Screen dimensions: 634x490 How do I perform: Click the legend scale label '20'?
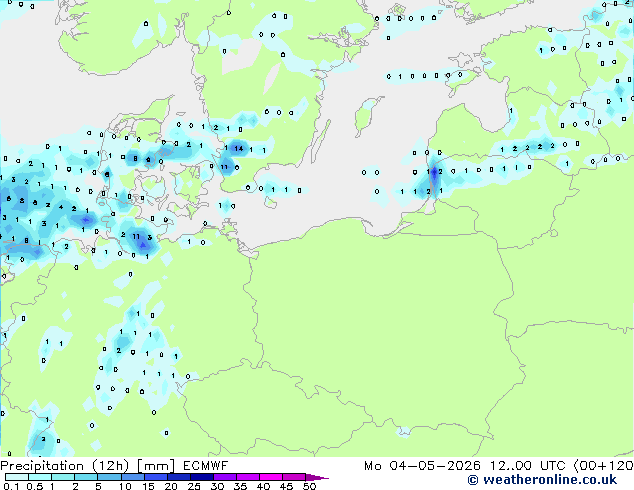coord(171,486)
